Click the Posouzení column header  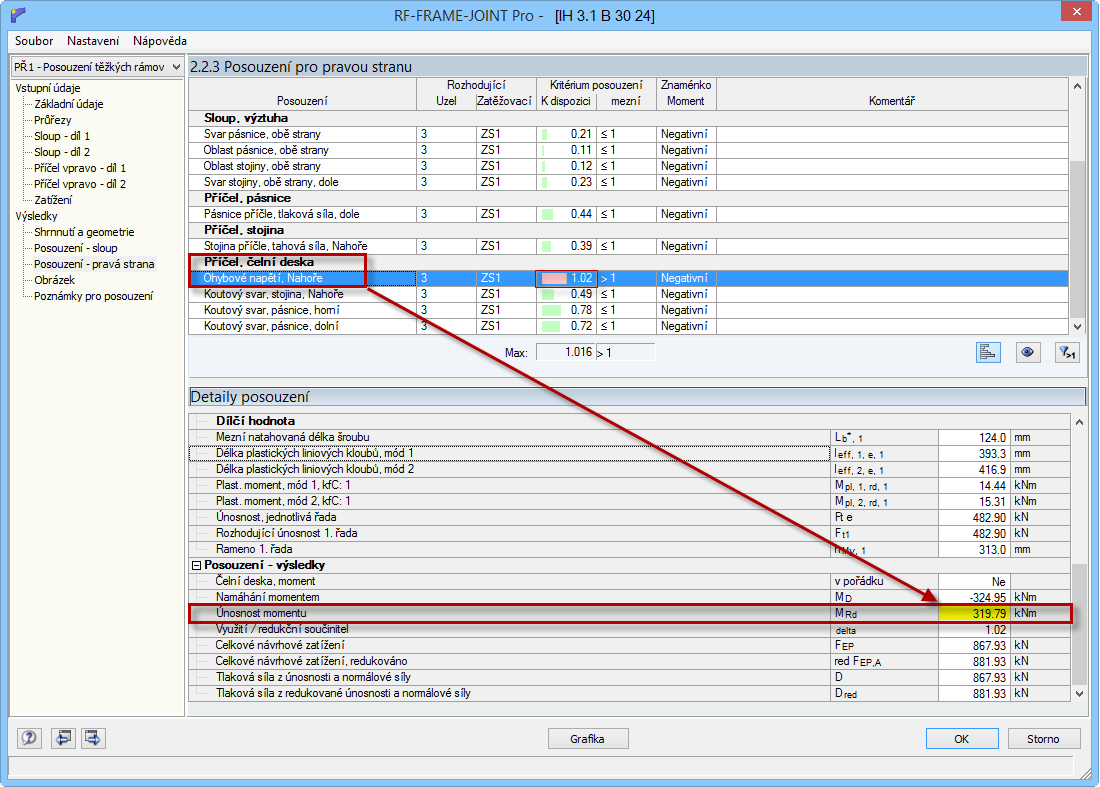[302, 93]
